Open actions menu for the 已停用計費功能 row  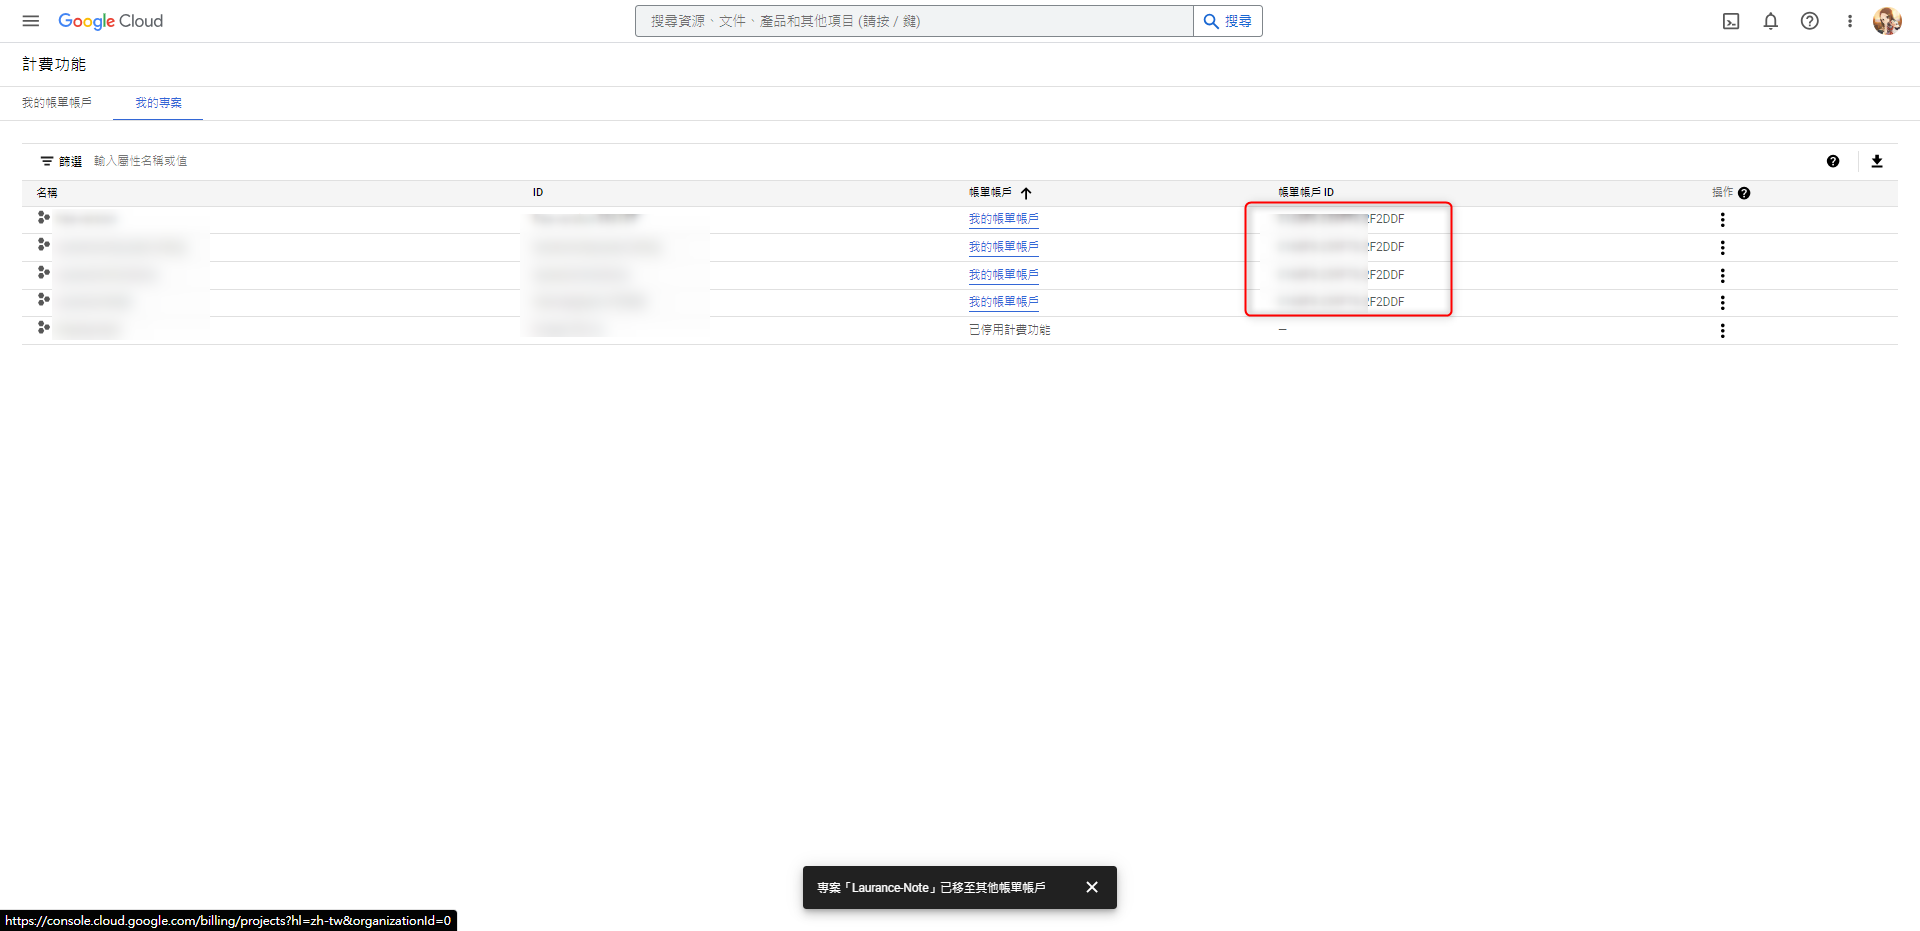click(x=1722, y=331)
